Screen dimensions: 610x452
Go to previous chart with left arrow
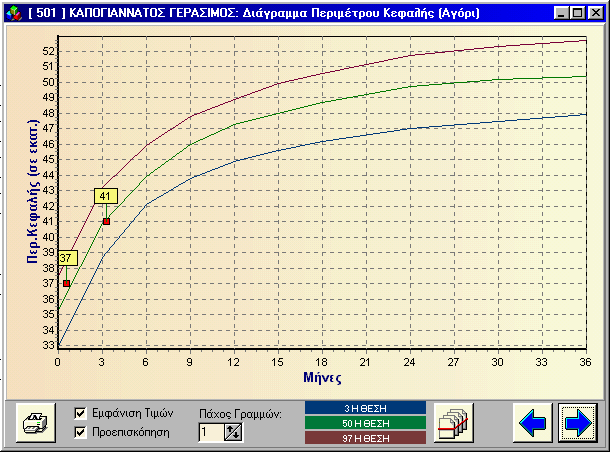click(x=533, y=423)
